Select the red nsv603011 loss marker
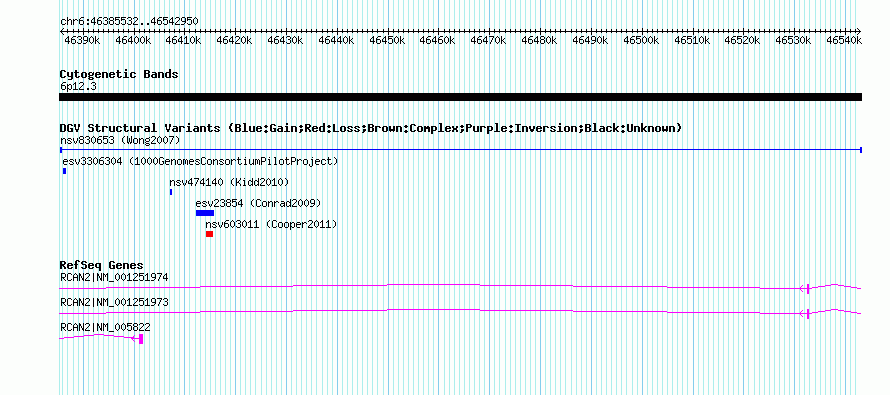 [x=209, y=234]
